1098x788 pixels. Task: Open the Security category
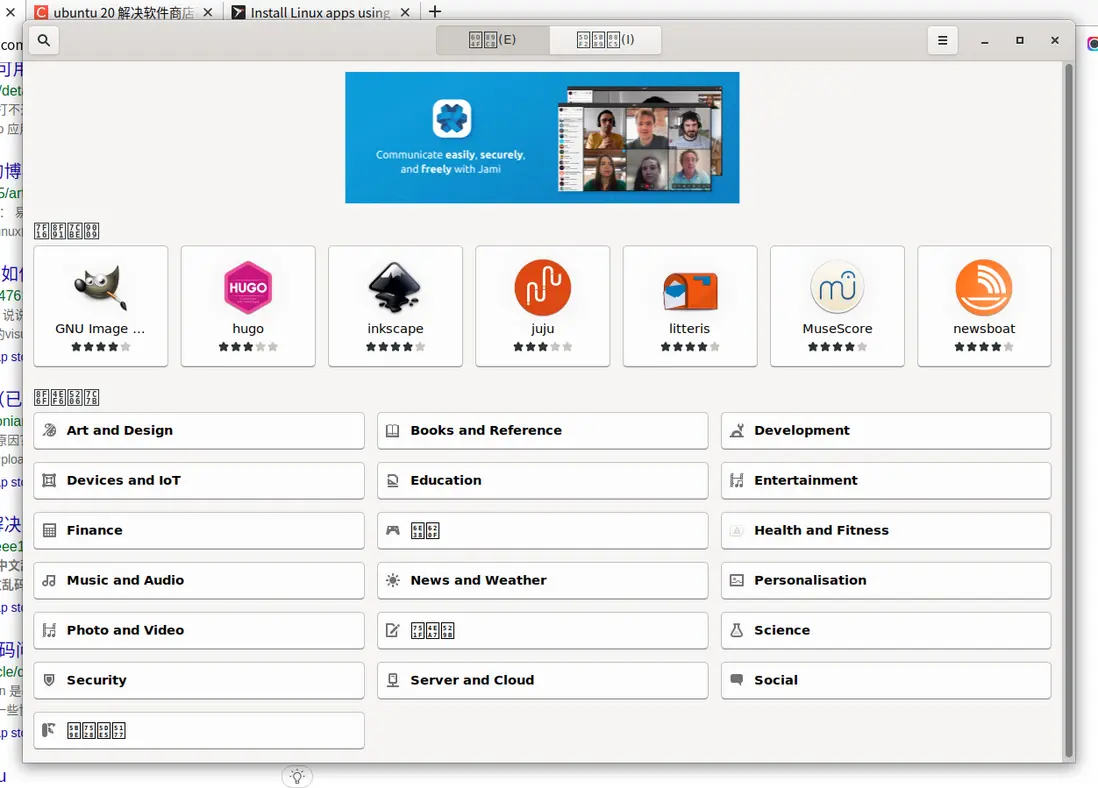click(199, 680)
